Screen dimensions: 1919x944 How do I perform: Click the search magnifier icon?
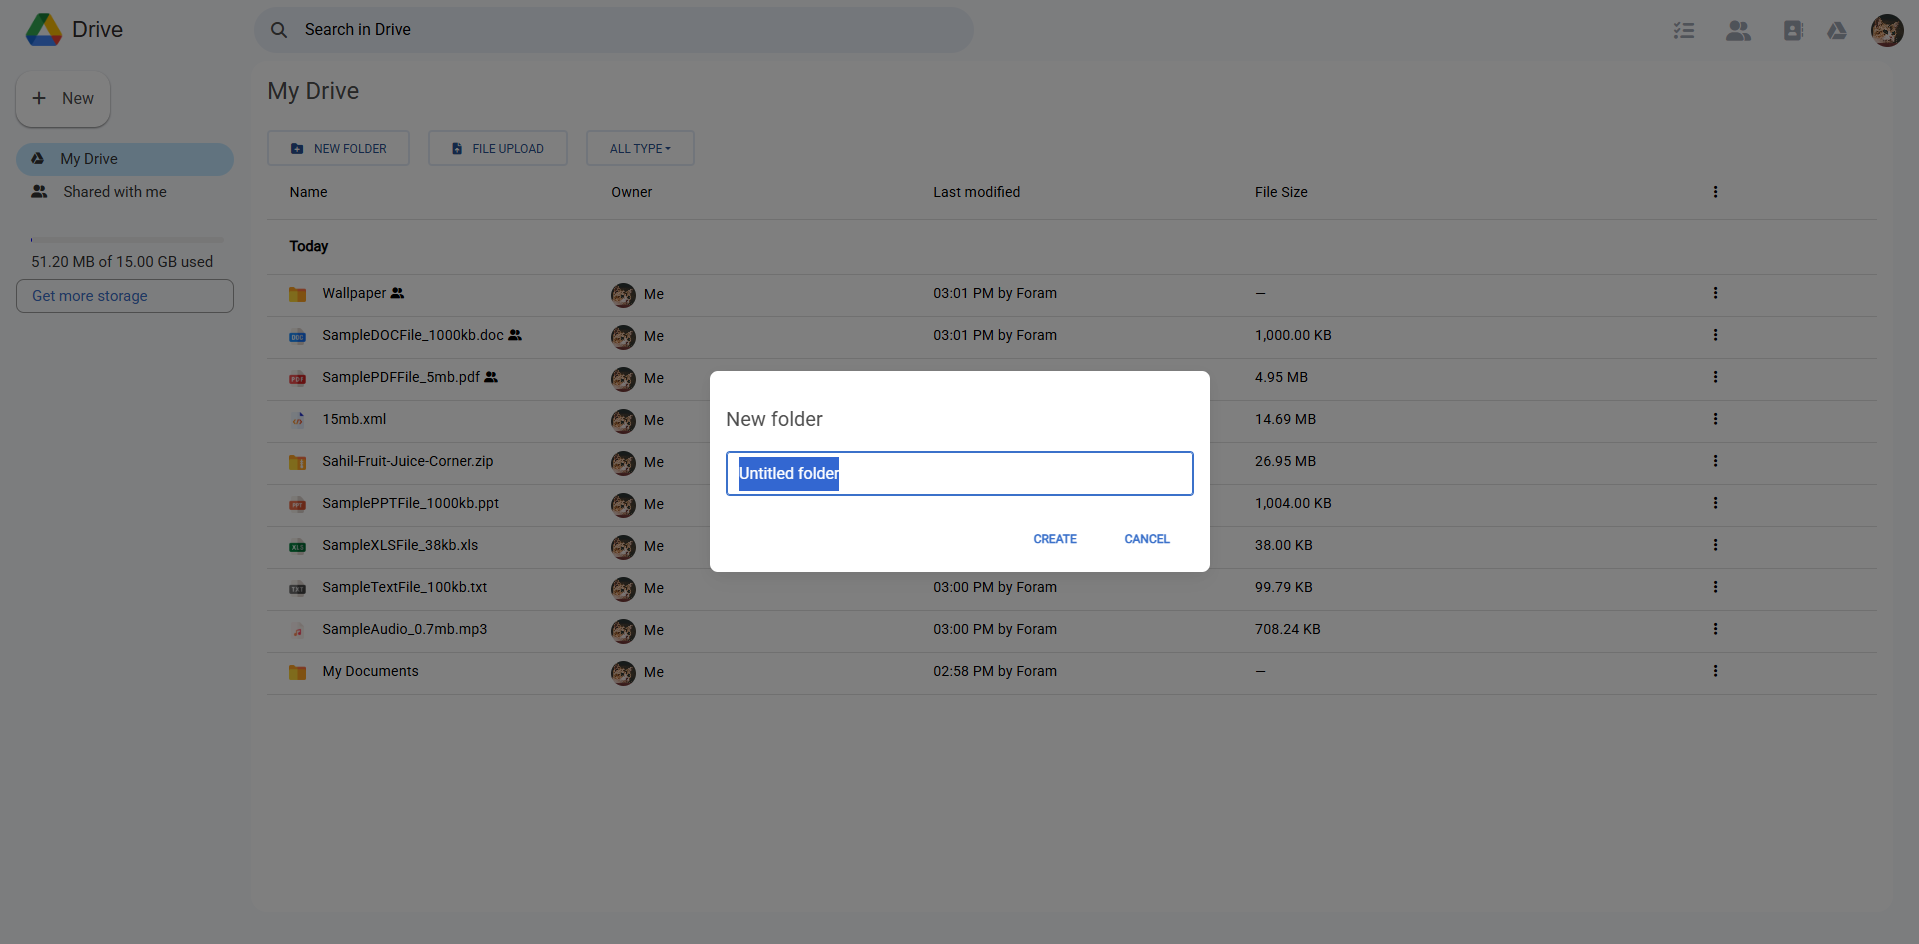click(x=279, y=30)
